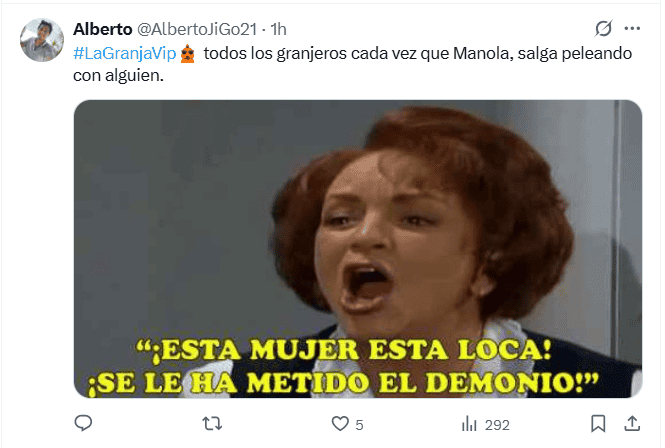
Task: Open the meme GIF of the shouting woman
Action: (x=358, y=249)
